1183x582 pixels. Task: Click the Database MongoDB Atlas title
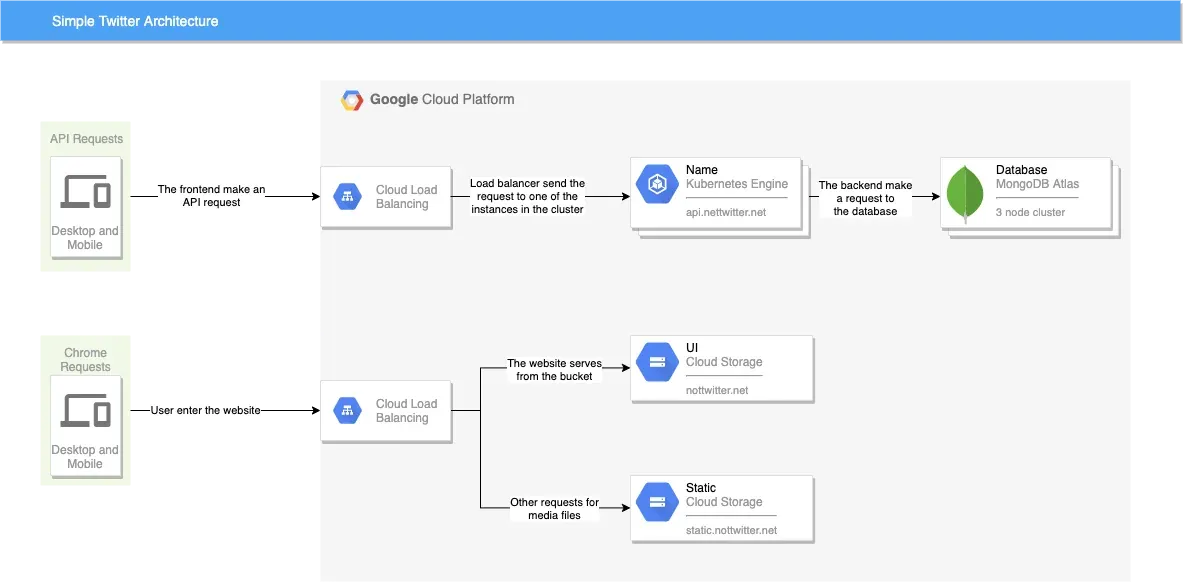pos(1037,177)
